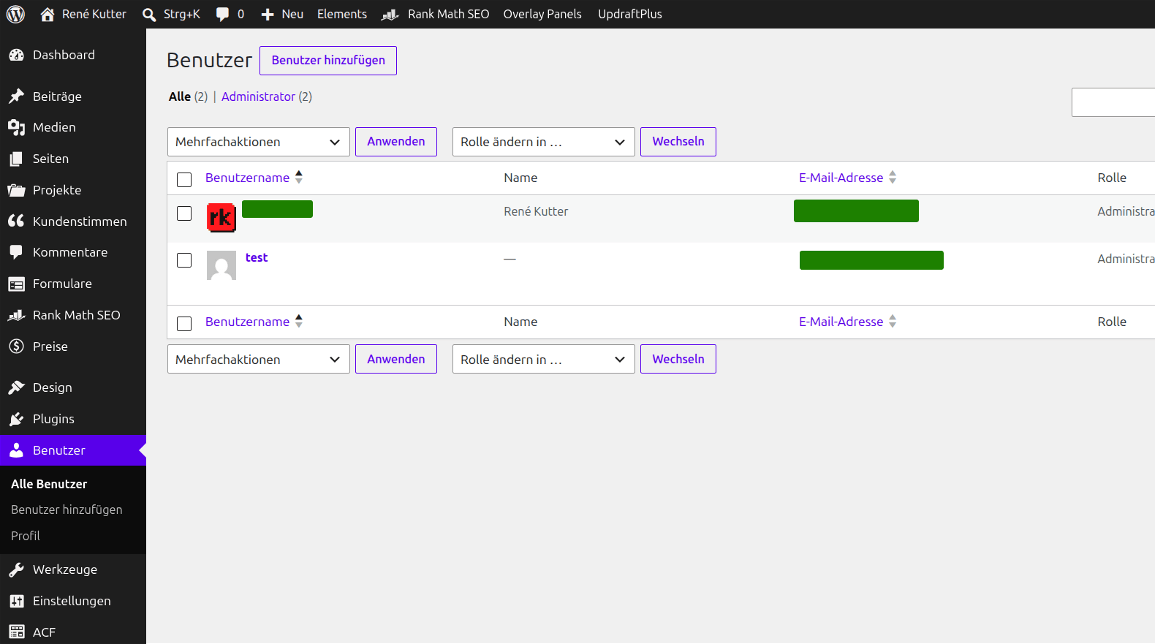1155x644 pixels.
Task: Filter users by Administrator link
Action: tap(258, 97)
